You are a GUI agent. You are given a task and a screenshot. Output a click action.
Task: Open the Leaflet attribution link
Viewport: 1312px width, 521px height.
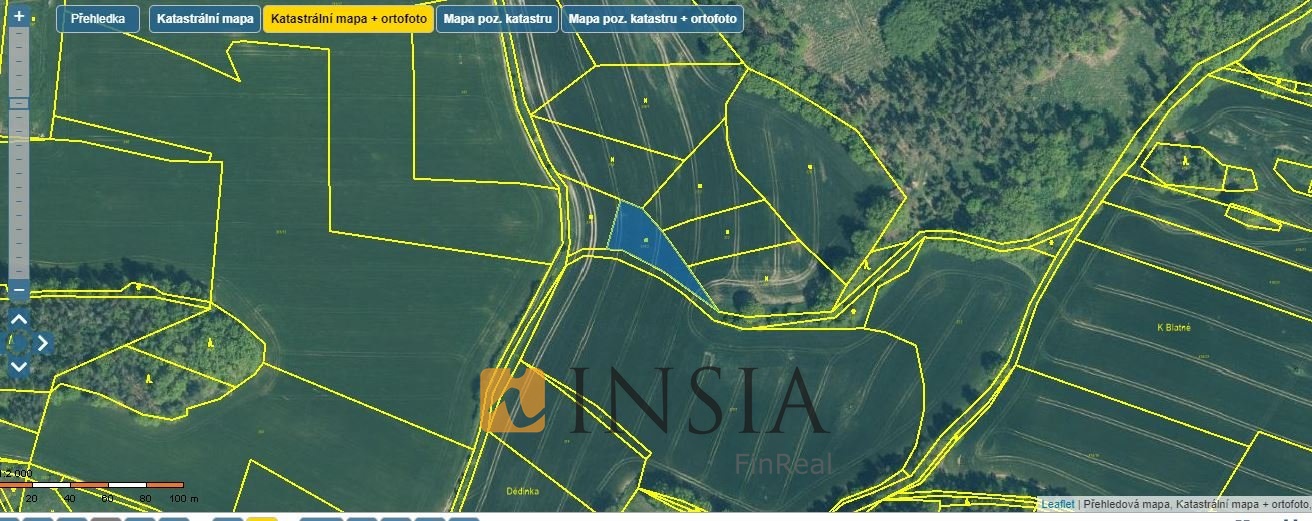point(1057,504)
